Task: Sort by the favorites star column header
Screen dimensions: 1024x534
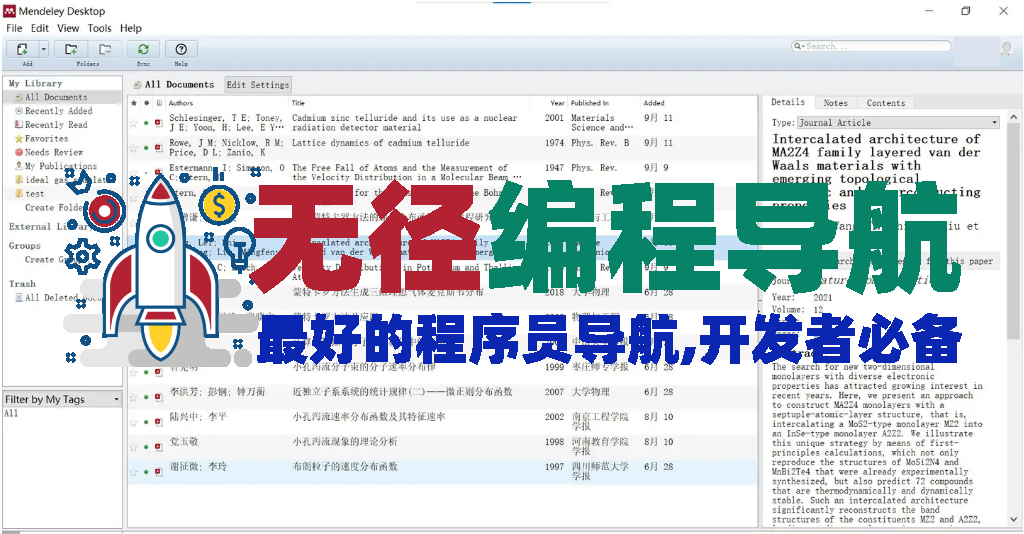Action: click(134, 103)
